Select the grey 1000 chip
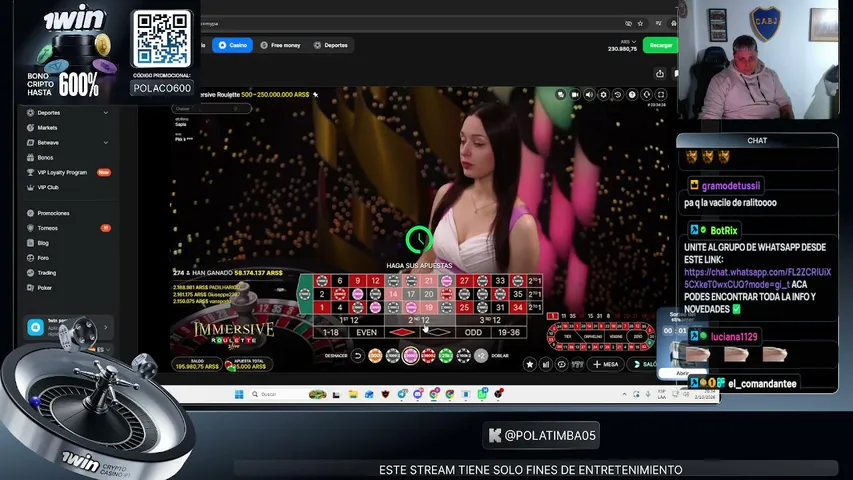The height and width of the screenshot is (480, 853). [x=393, y=356]
